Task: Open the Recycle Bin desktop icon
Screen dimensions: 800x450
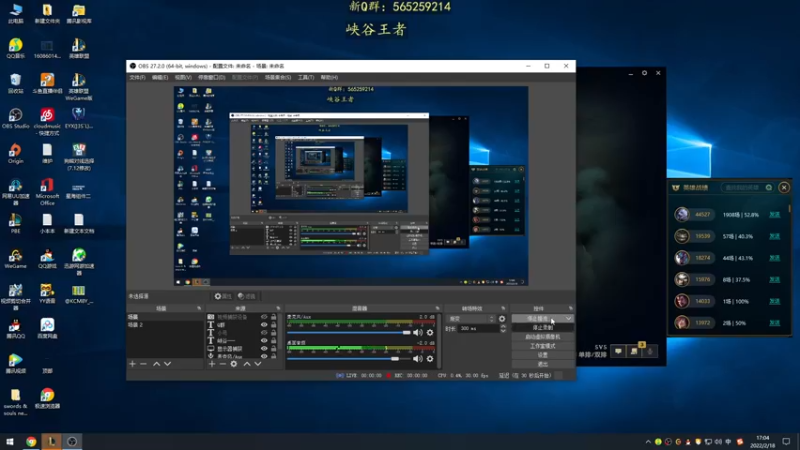Action: (15, 83)
